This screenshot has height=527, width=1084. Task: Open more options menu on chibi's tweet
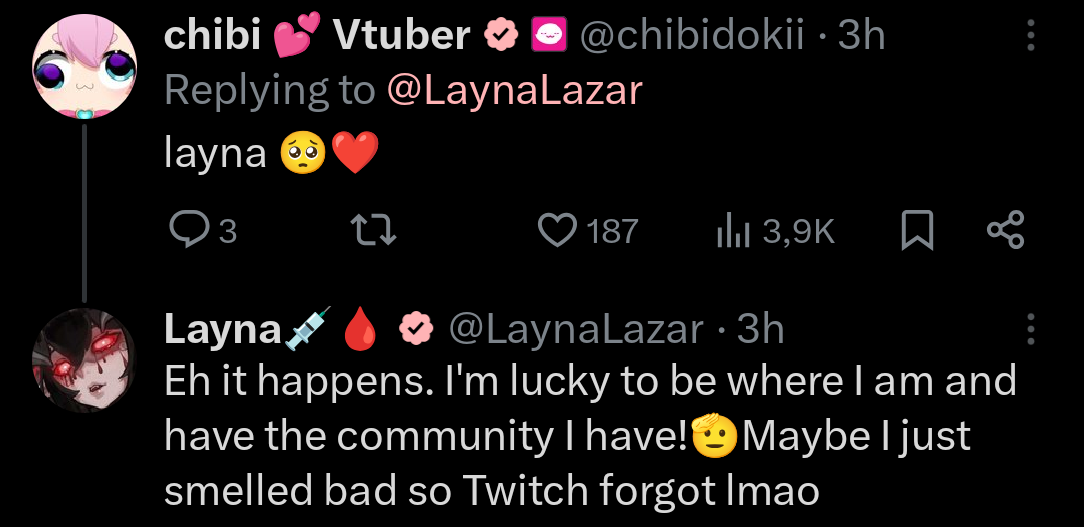pyautogui.click(x=1030, y=37)
